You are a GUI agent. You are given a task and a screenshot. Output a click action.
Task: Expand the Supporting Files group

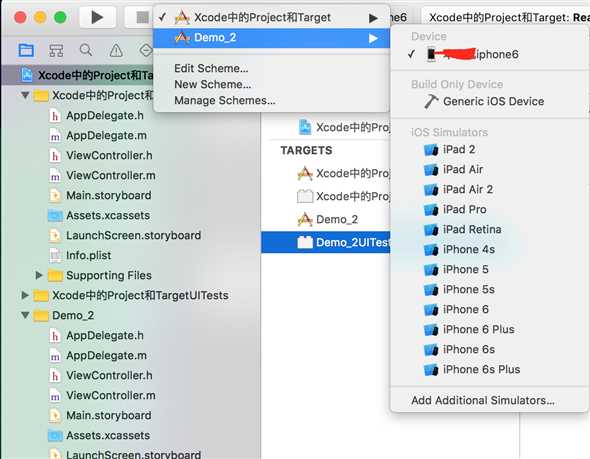(x=39, y=275)
